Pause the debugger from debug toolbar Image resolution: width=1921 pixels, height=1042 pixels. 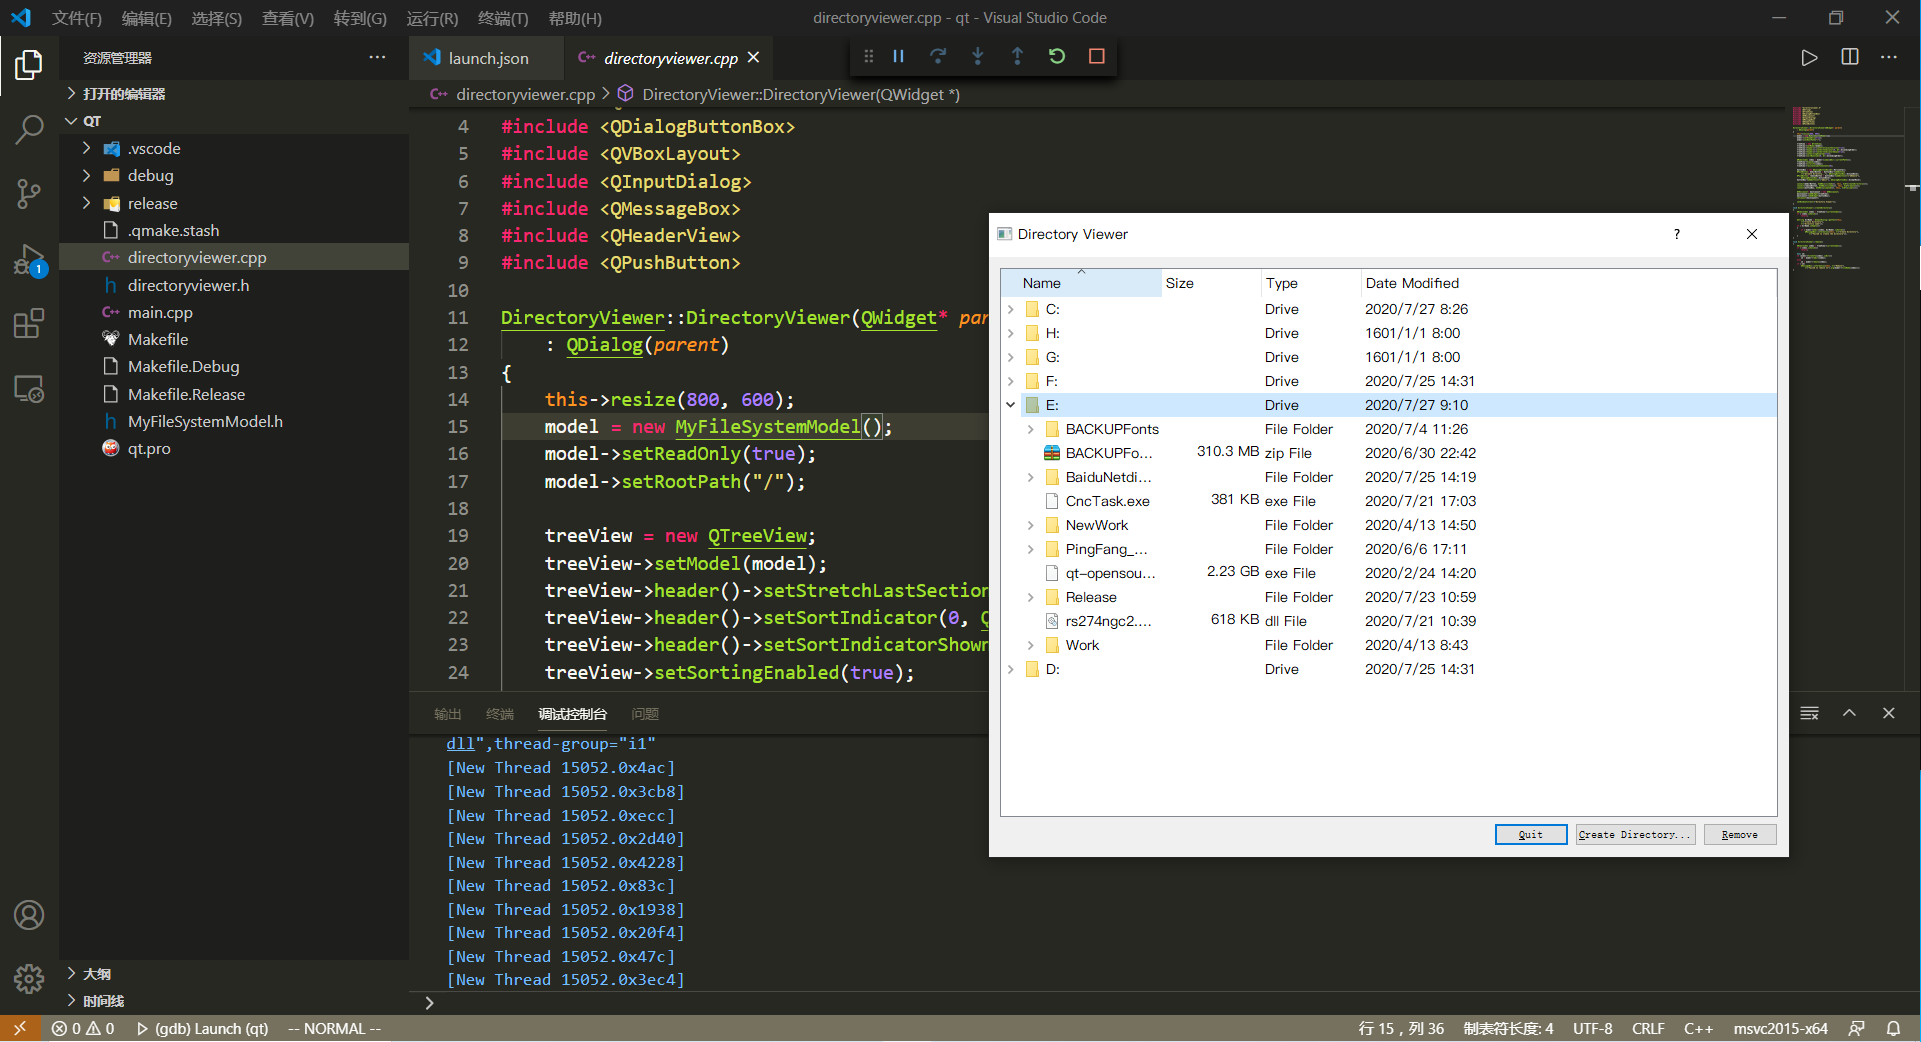click(x=898, y=57)
